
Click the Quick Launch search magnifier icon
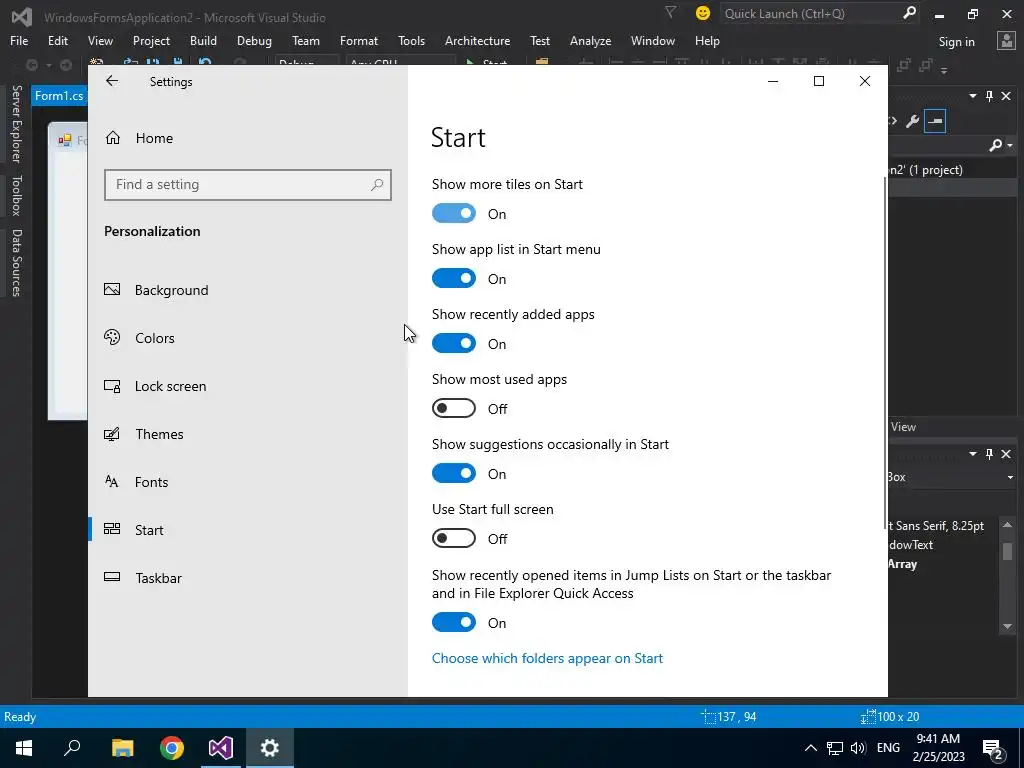908,13
